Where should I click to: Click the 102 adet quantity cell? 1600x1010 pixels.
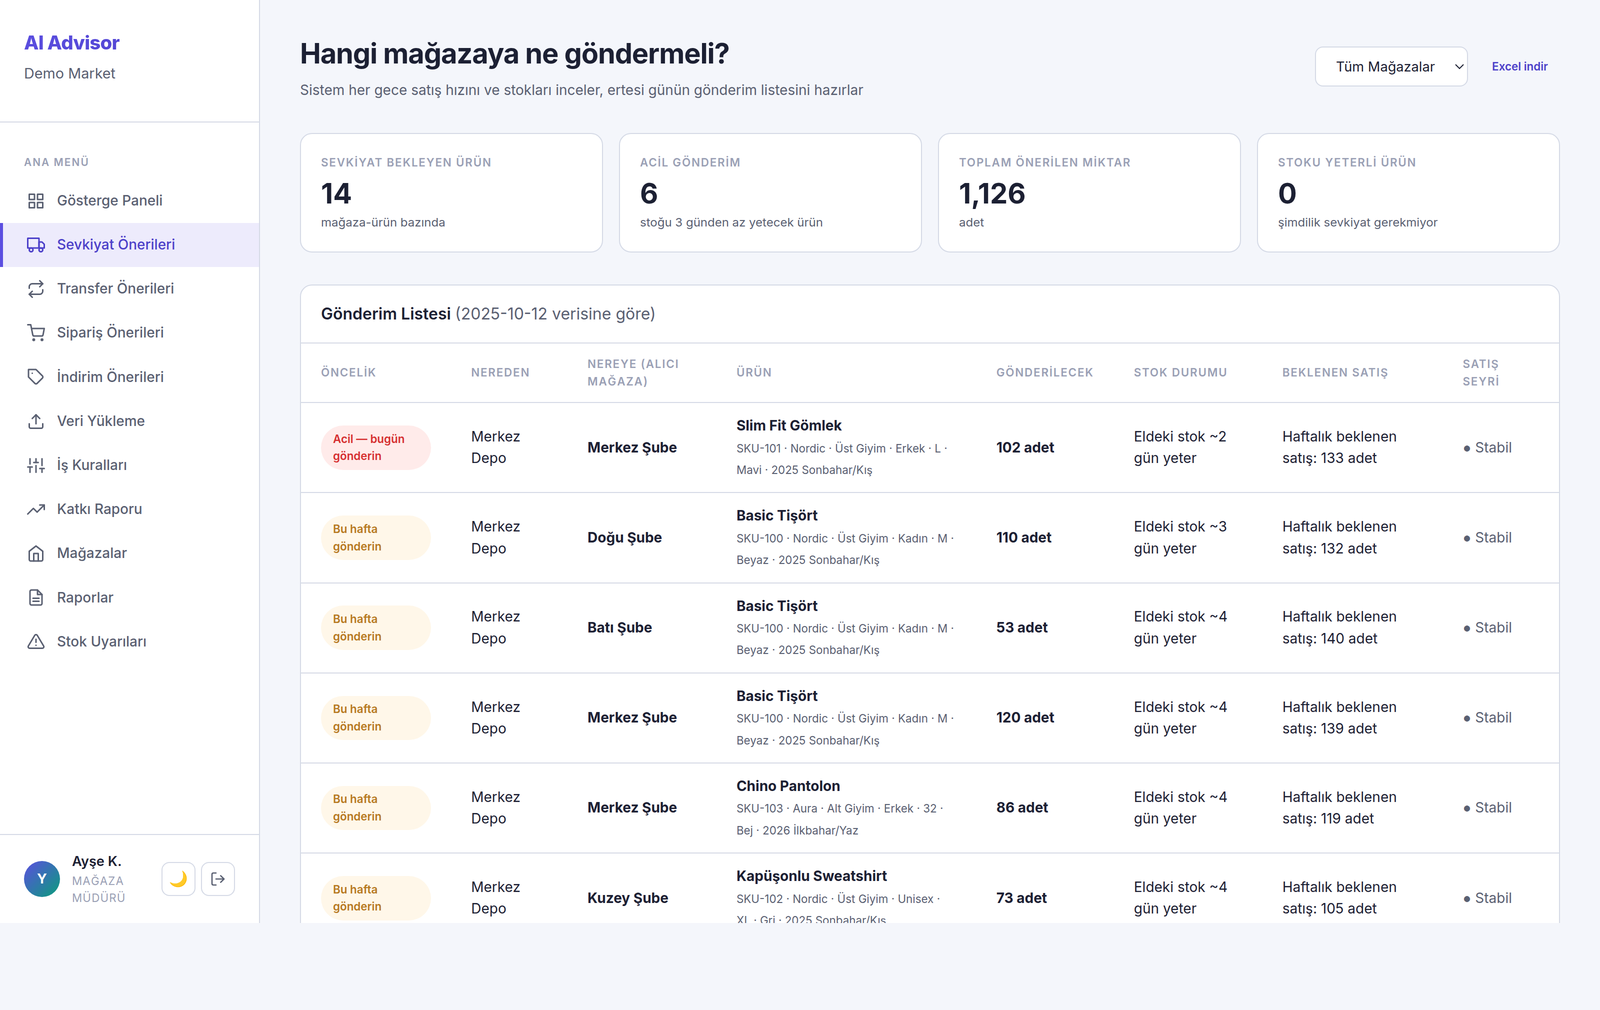pos(1025,448)
